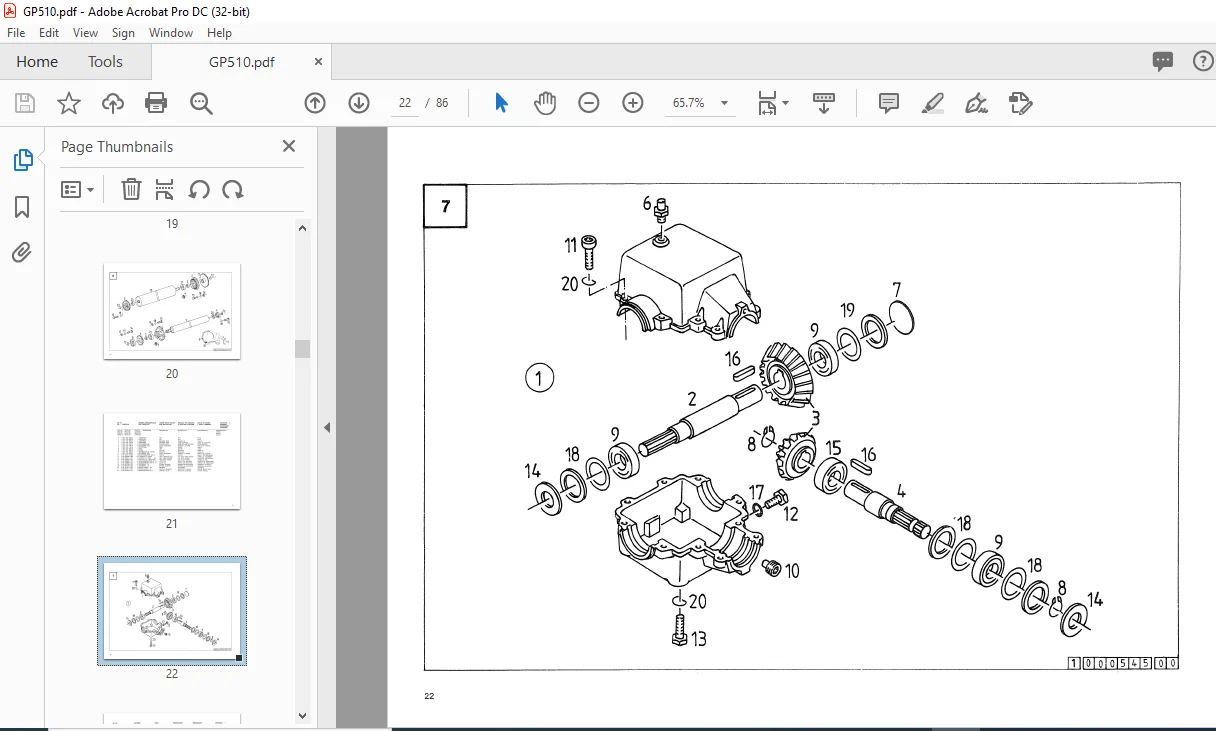Select the Highlight text pen tool
This screenshot has height=731, width=1216.
pos(933,103)
